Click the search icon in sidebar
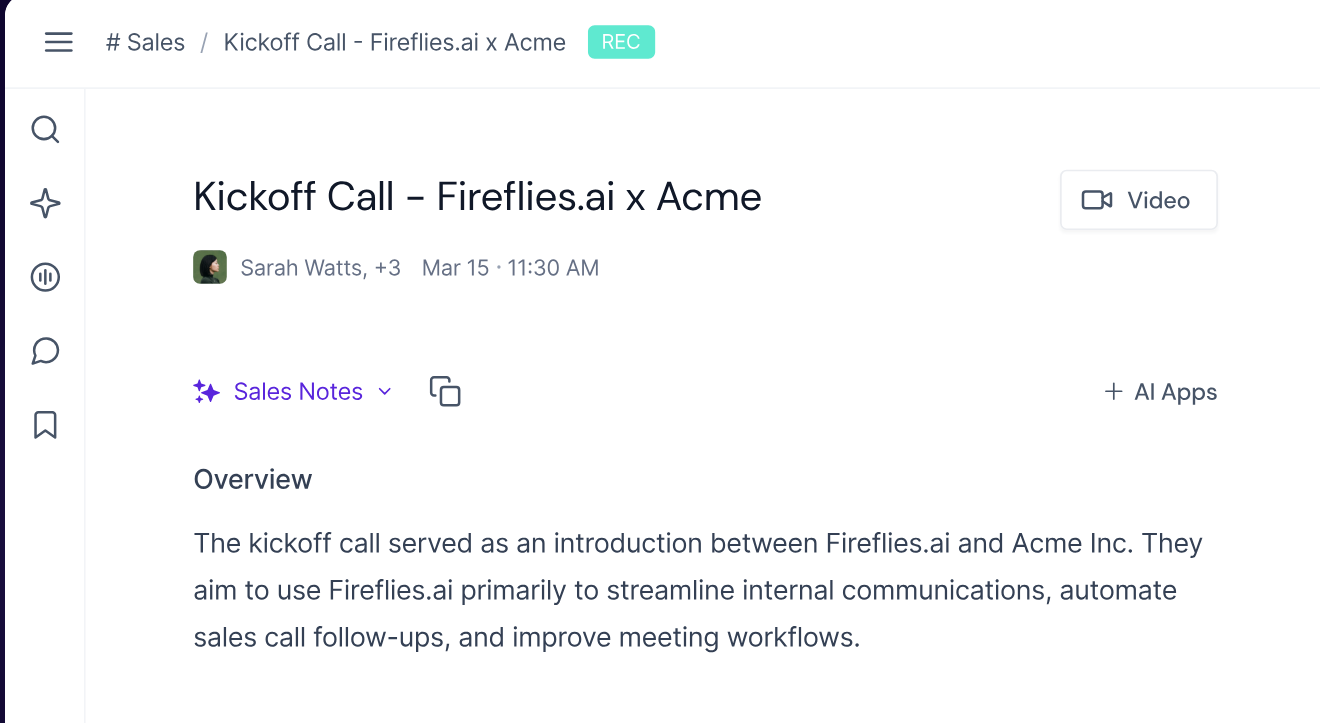The height and width of the screenshot is (723, 1320). [x=45, y=130]
